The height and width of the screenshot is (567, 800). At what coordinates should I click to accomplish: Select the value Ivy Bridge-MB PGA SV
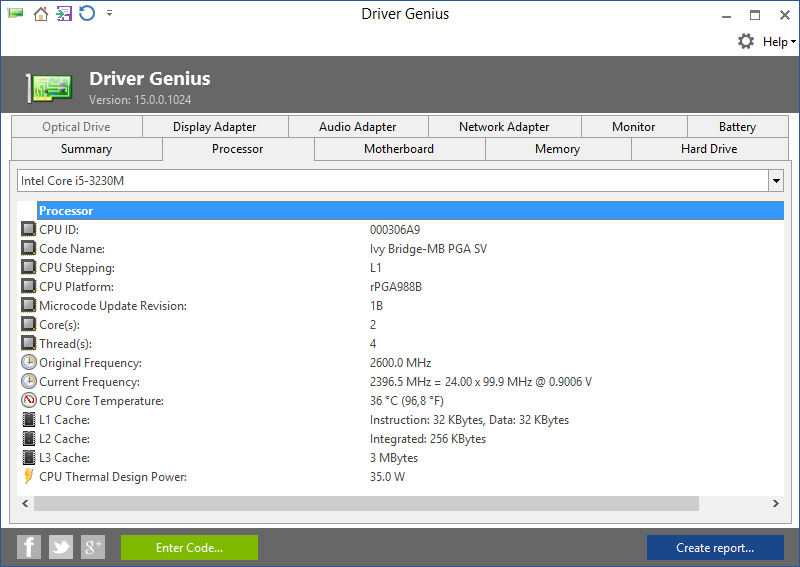(428, 249)
